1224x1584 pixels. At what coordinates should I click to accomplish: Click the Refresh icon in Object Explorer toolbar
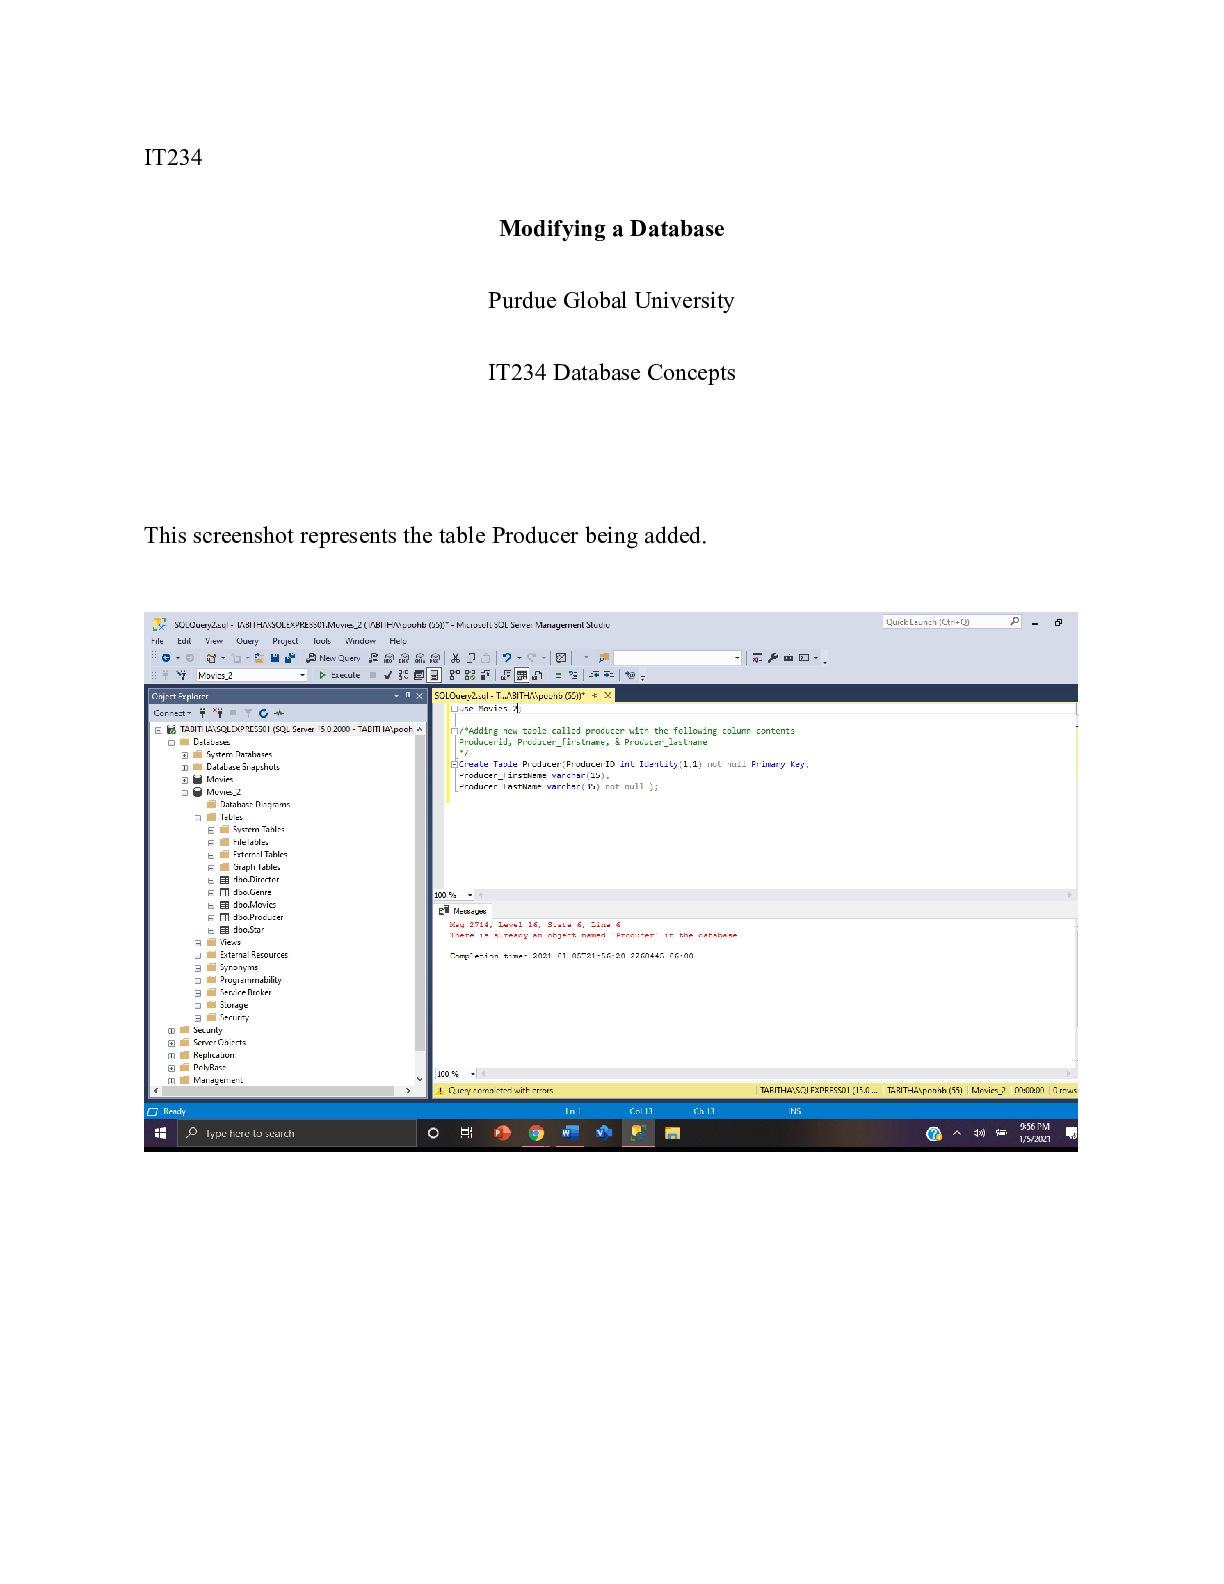(263, 713)
